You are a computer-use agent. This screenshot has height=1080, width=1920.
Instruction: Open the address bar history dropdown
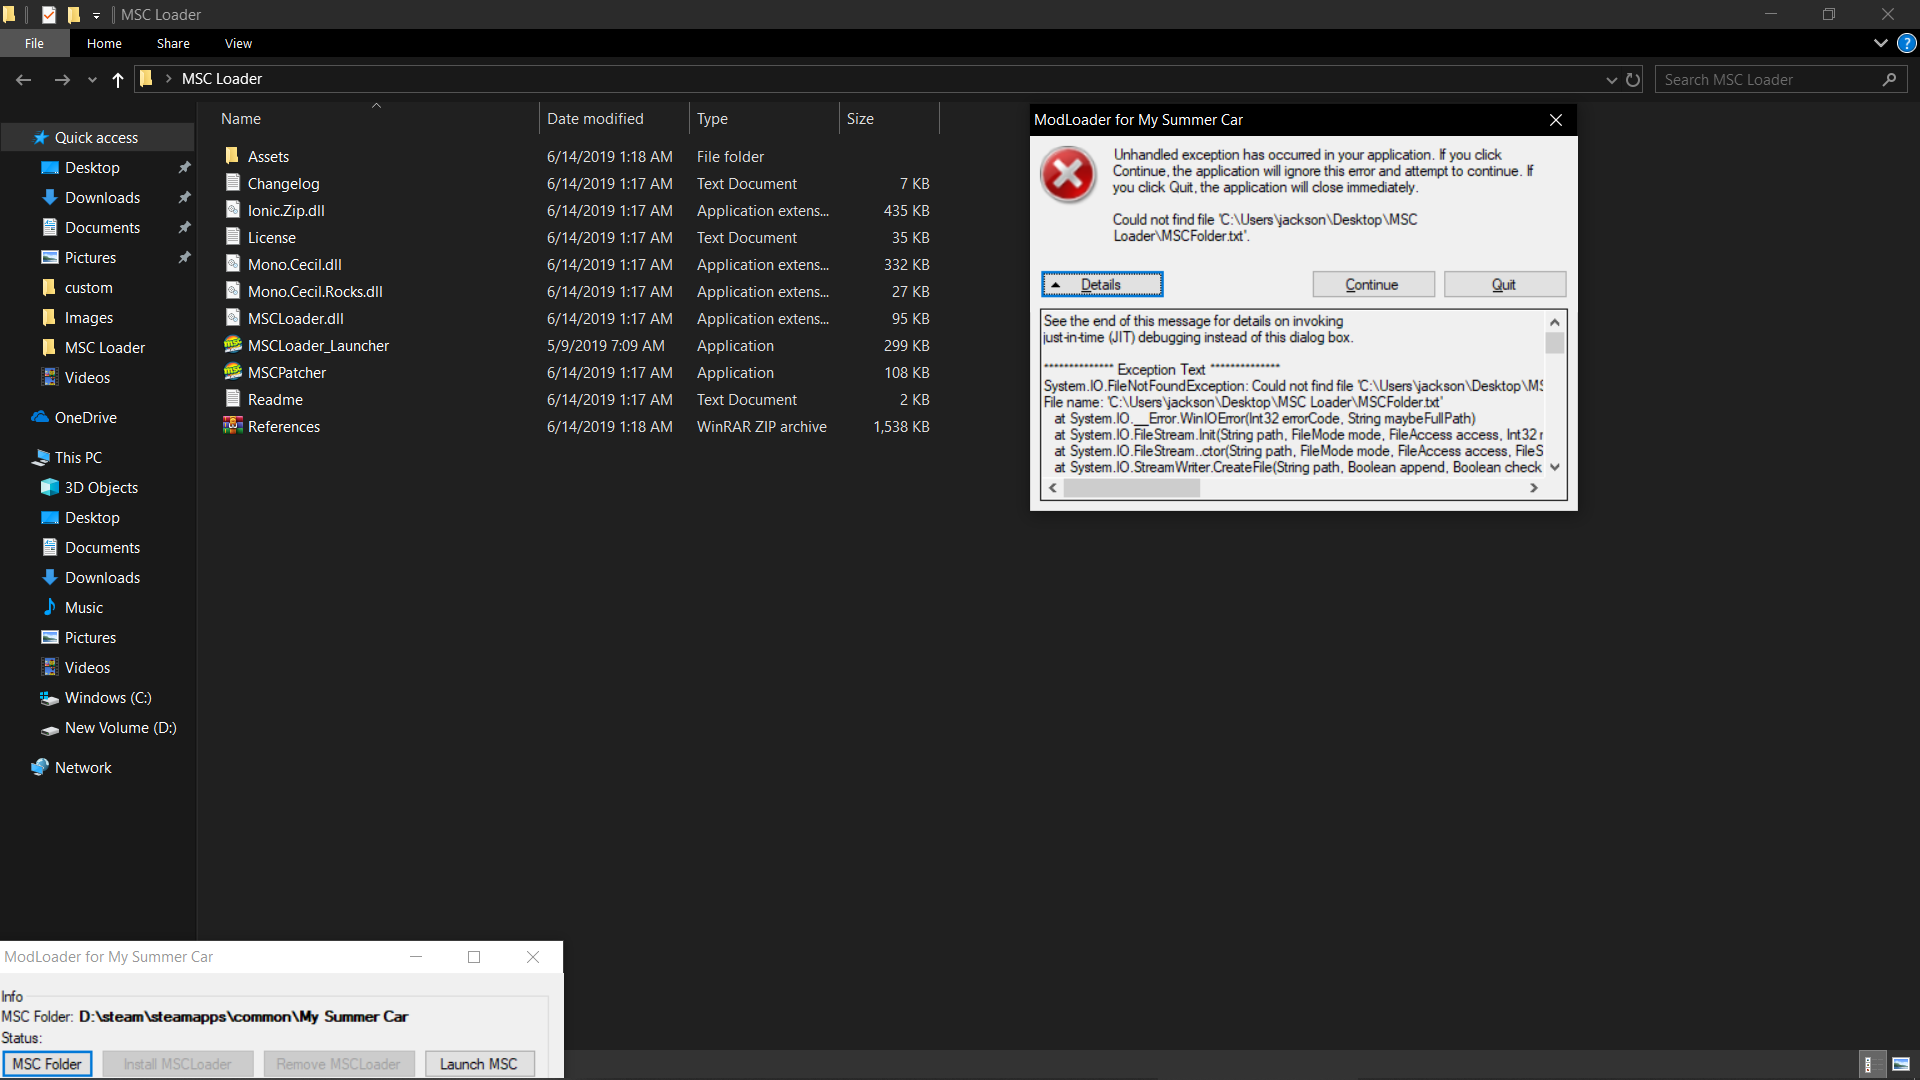click(1611, 79)
